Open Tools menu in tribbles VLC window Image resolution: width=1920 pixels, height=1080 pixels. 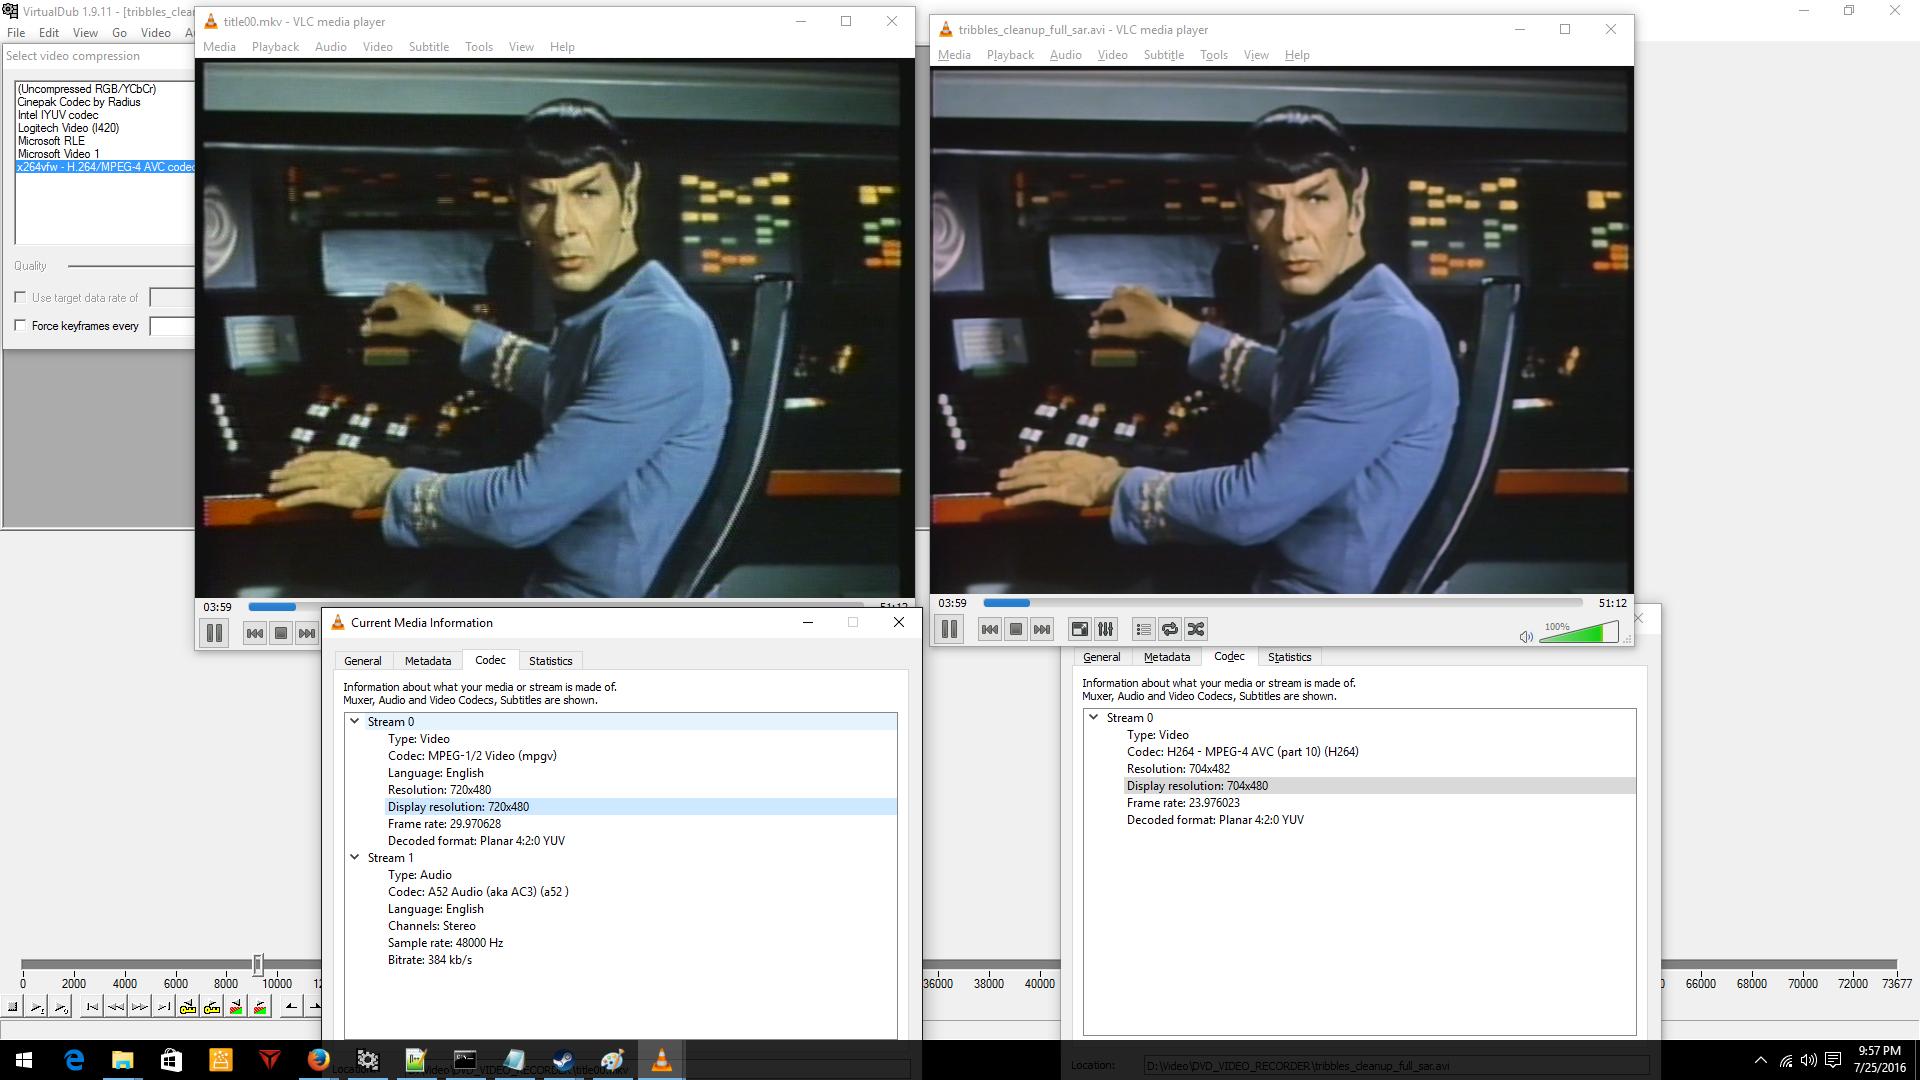1213,55
